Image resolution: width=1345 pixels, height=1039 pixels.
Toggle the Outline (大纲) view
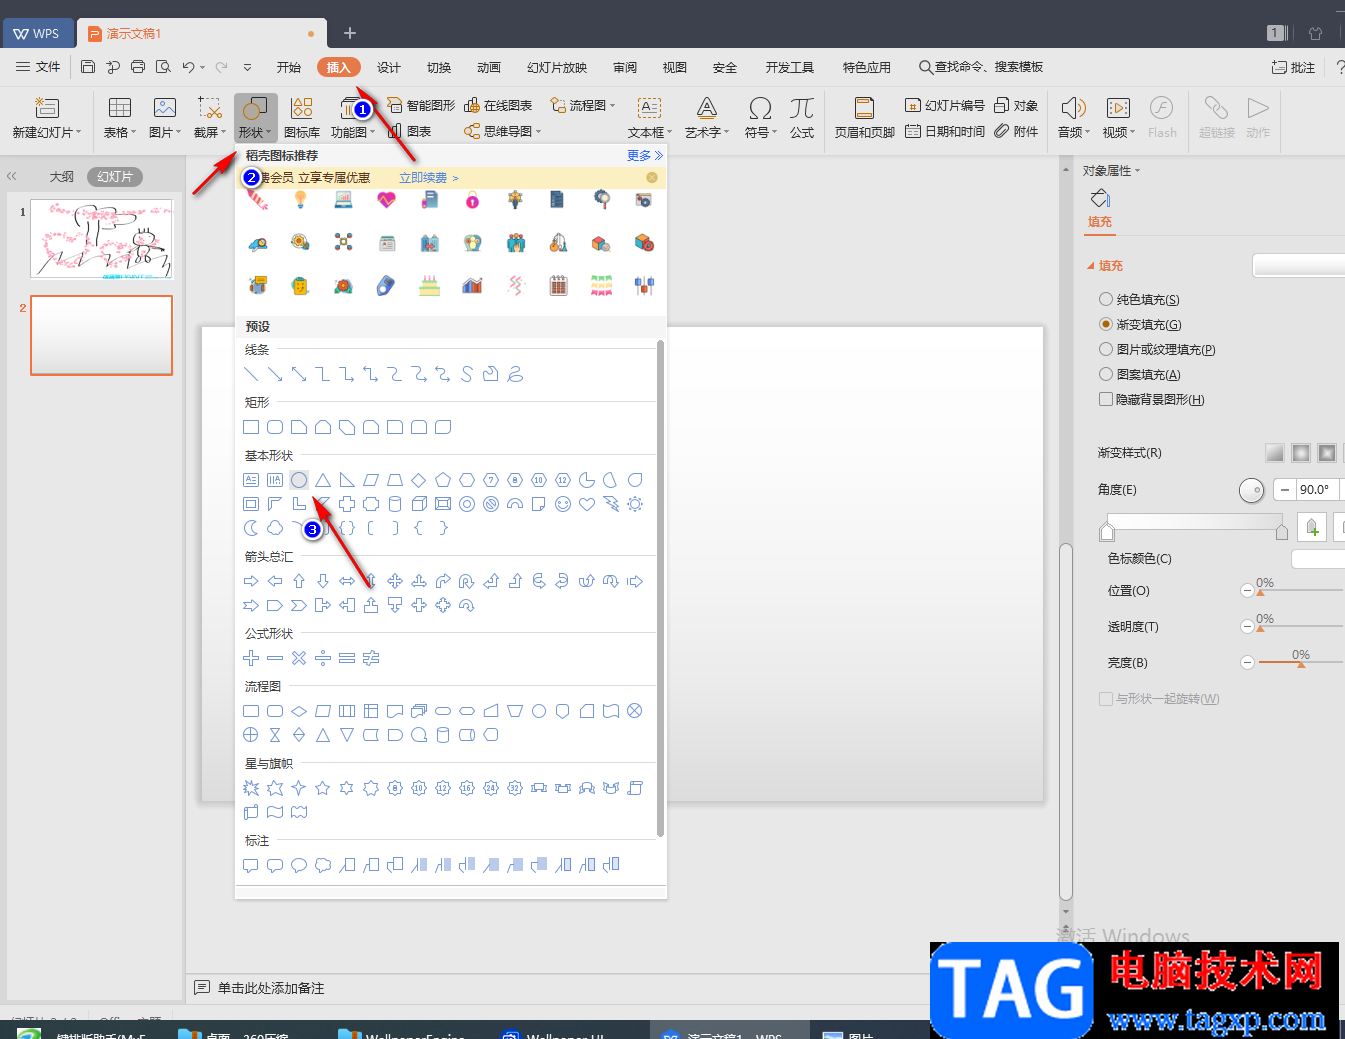(62, 176)
